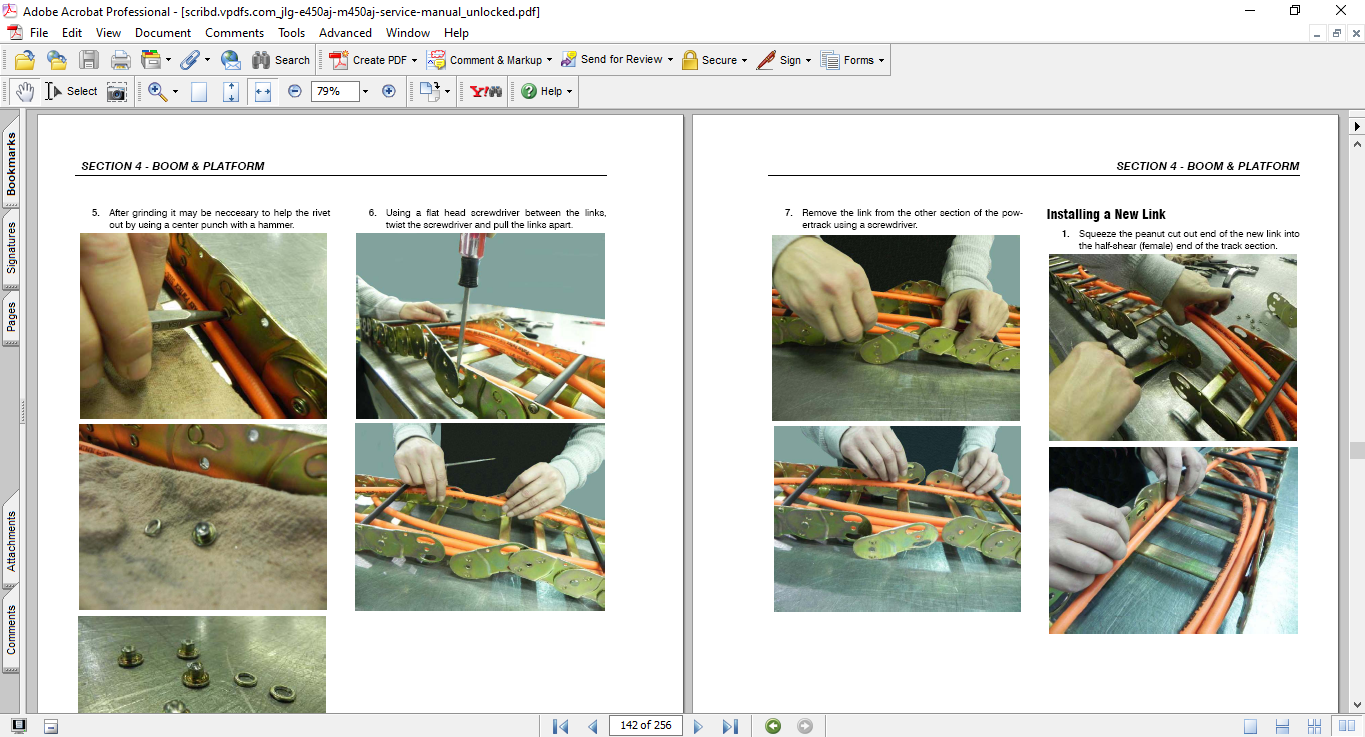Viewport: 1365px width, 737px height.
Task: Switch to Single Page layout
Action: (1251, 726)
